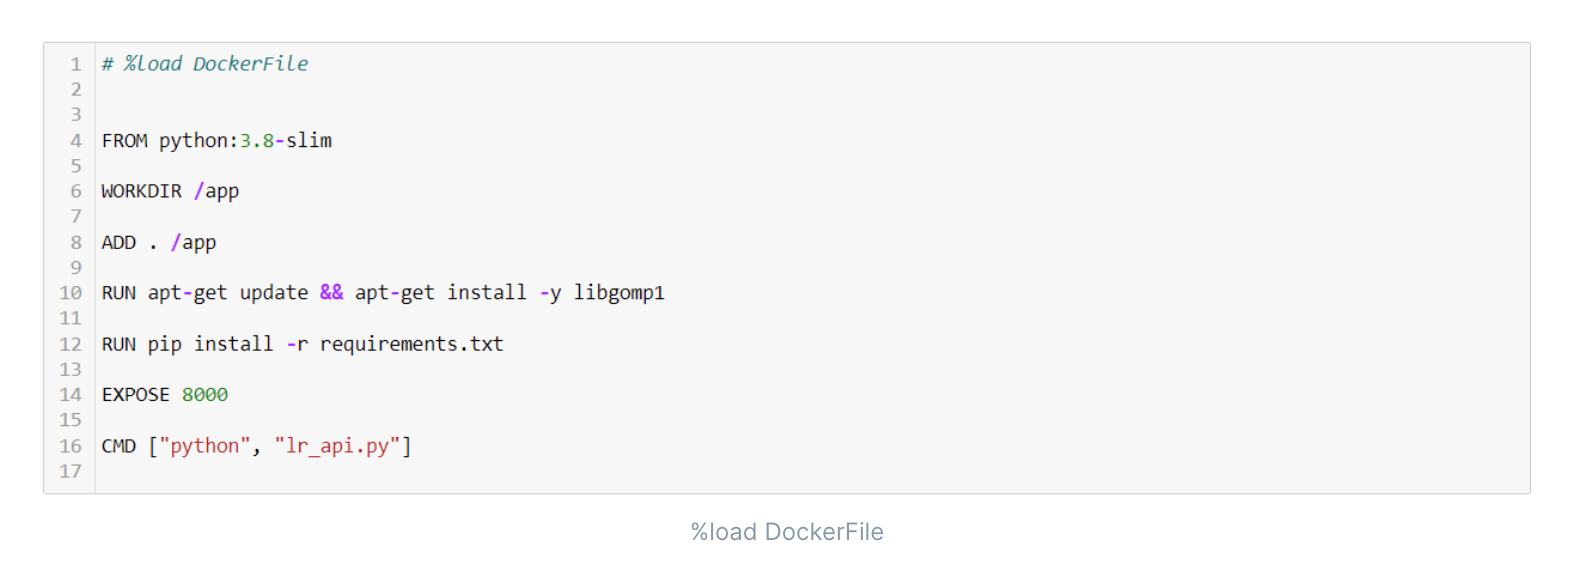The width and height of the screenshot is (1584, 566).
Task: Click the EXPOSE keyword
Action: [135, 395]
